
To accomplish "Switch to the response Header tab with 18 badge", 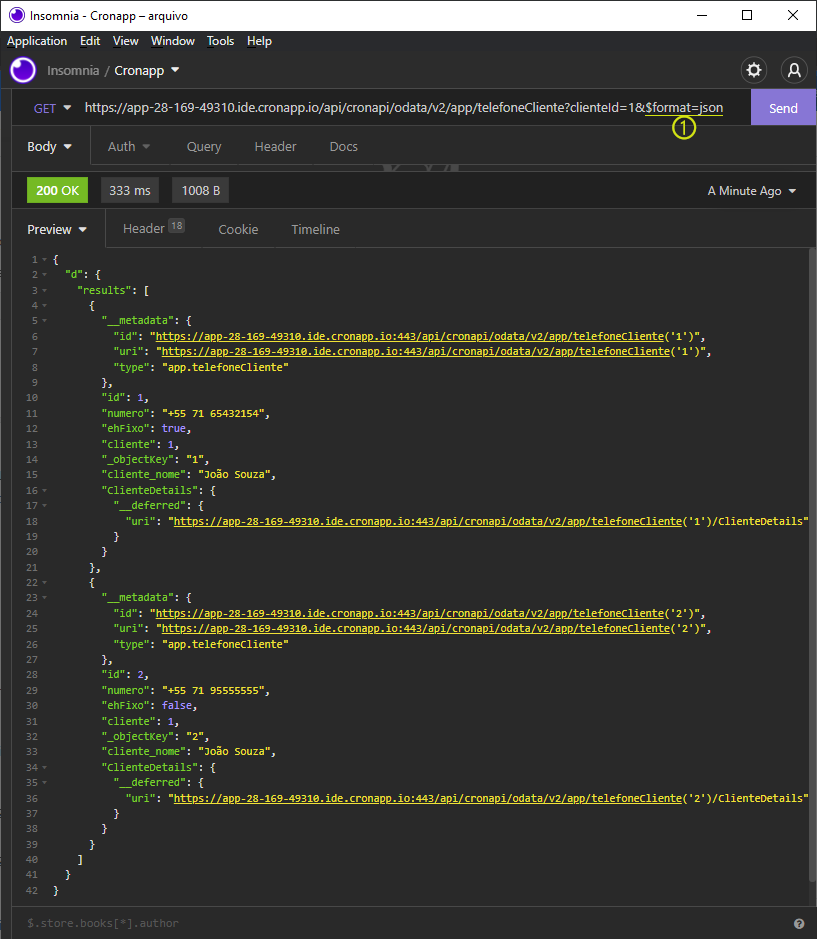I will (x=153, y=228).
